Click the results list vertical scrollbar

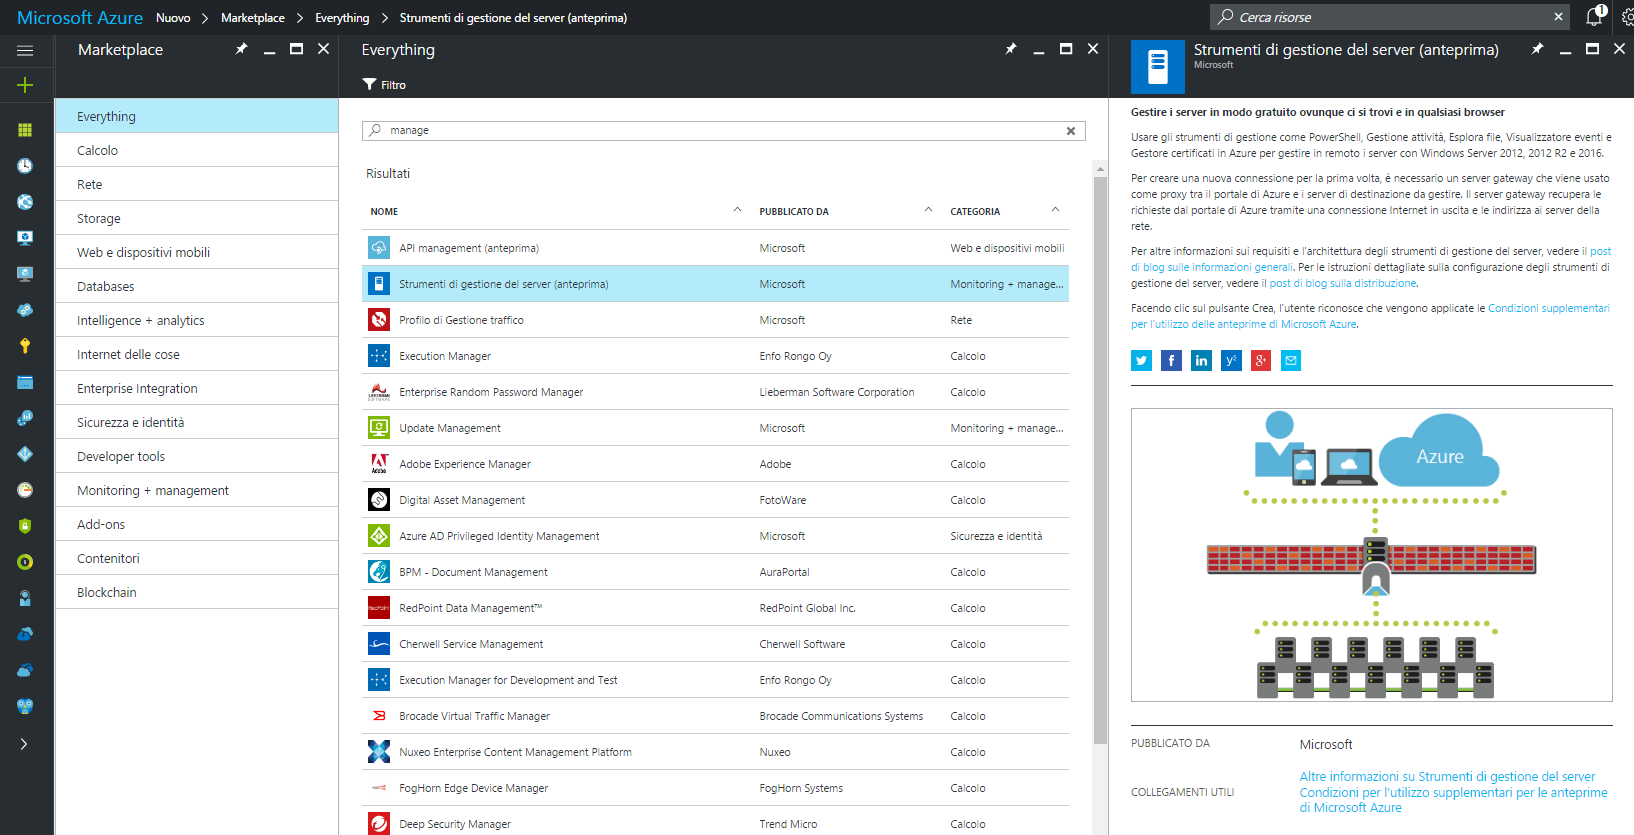coord(1100,460)
